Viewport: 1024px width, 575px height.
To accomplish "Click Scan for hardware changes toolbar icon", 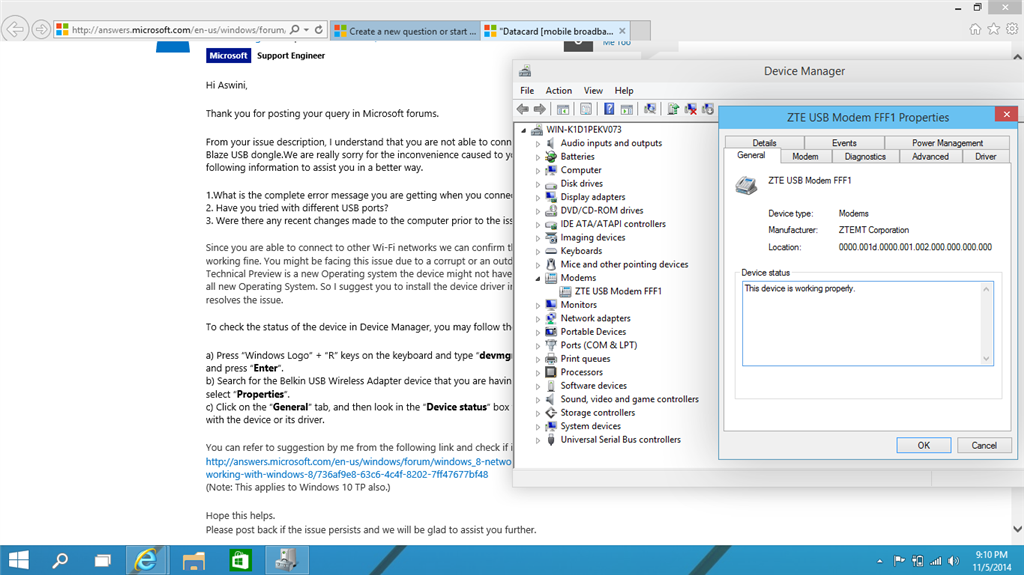I will coord(650,109).
